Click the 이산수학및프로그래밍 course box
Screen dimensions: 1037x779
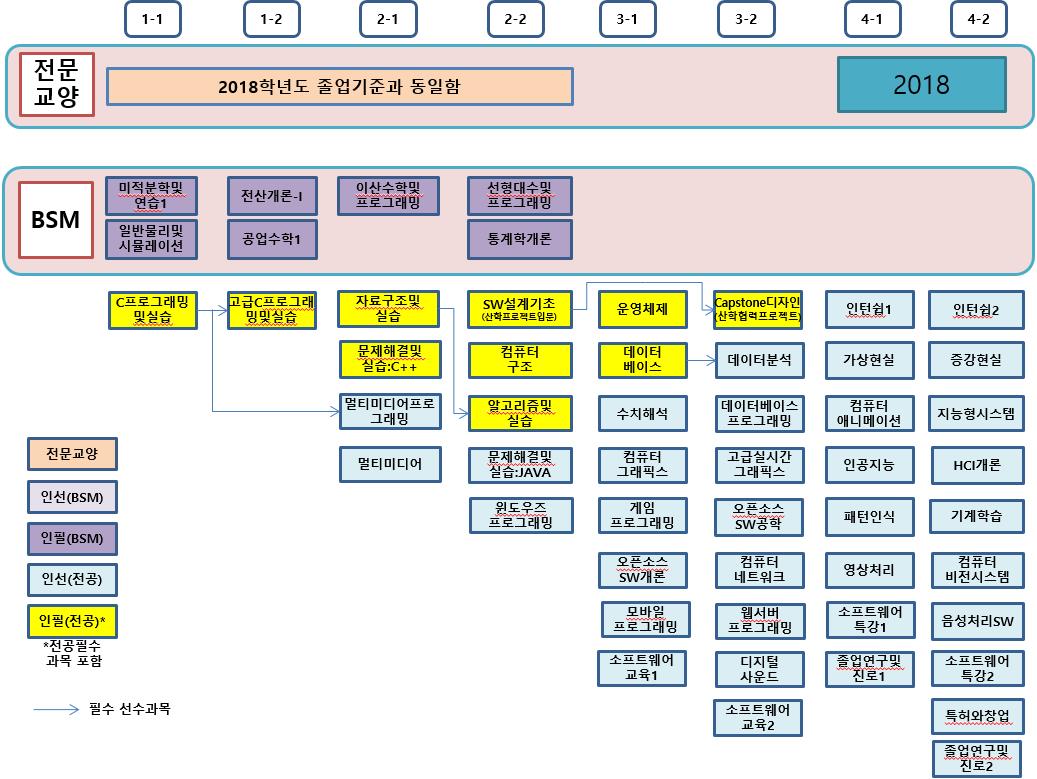coord(388,196)
